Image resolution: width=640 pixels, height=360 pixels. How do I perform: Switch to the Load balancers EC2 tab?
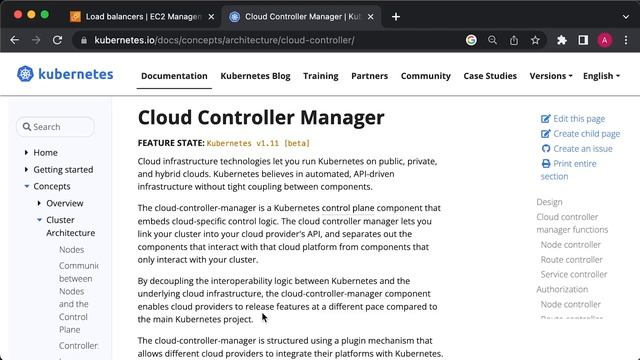click(x=142, y=17)
